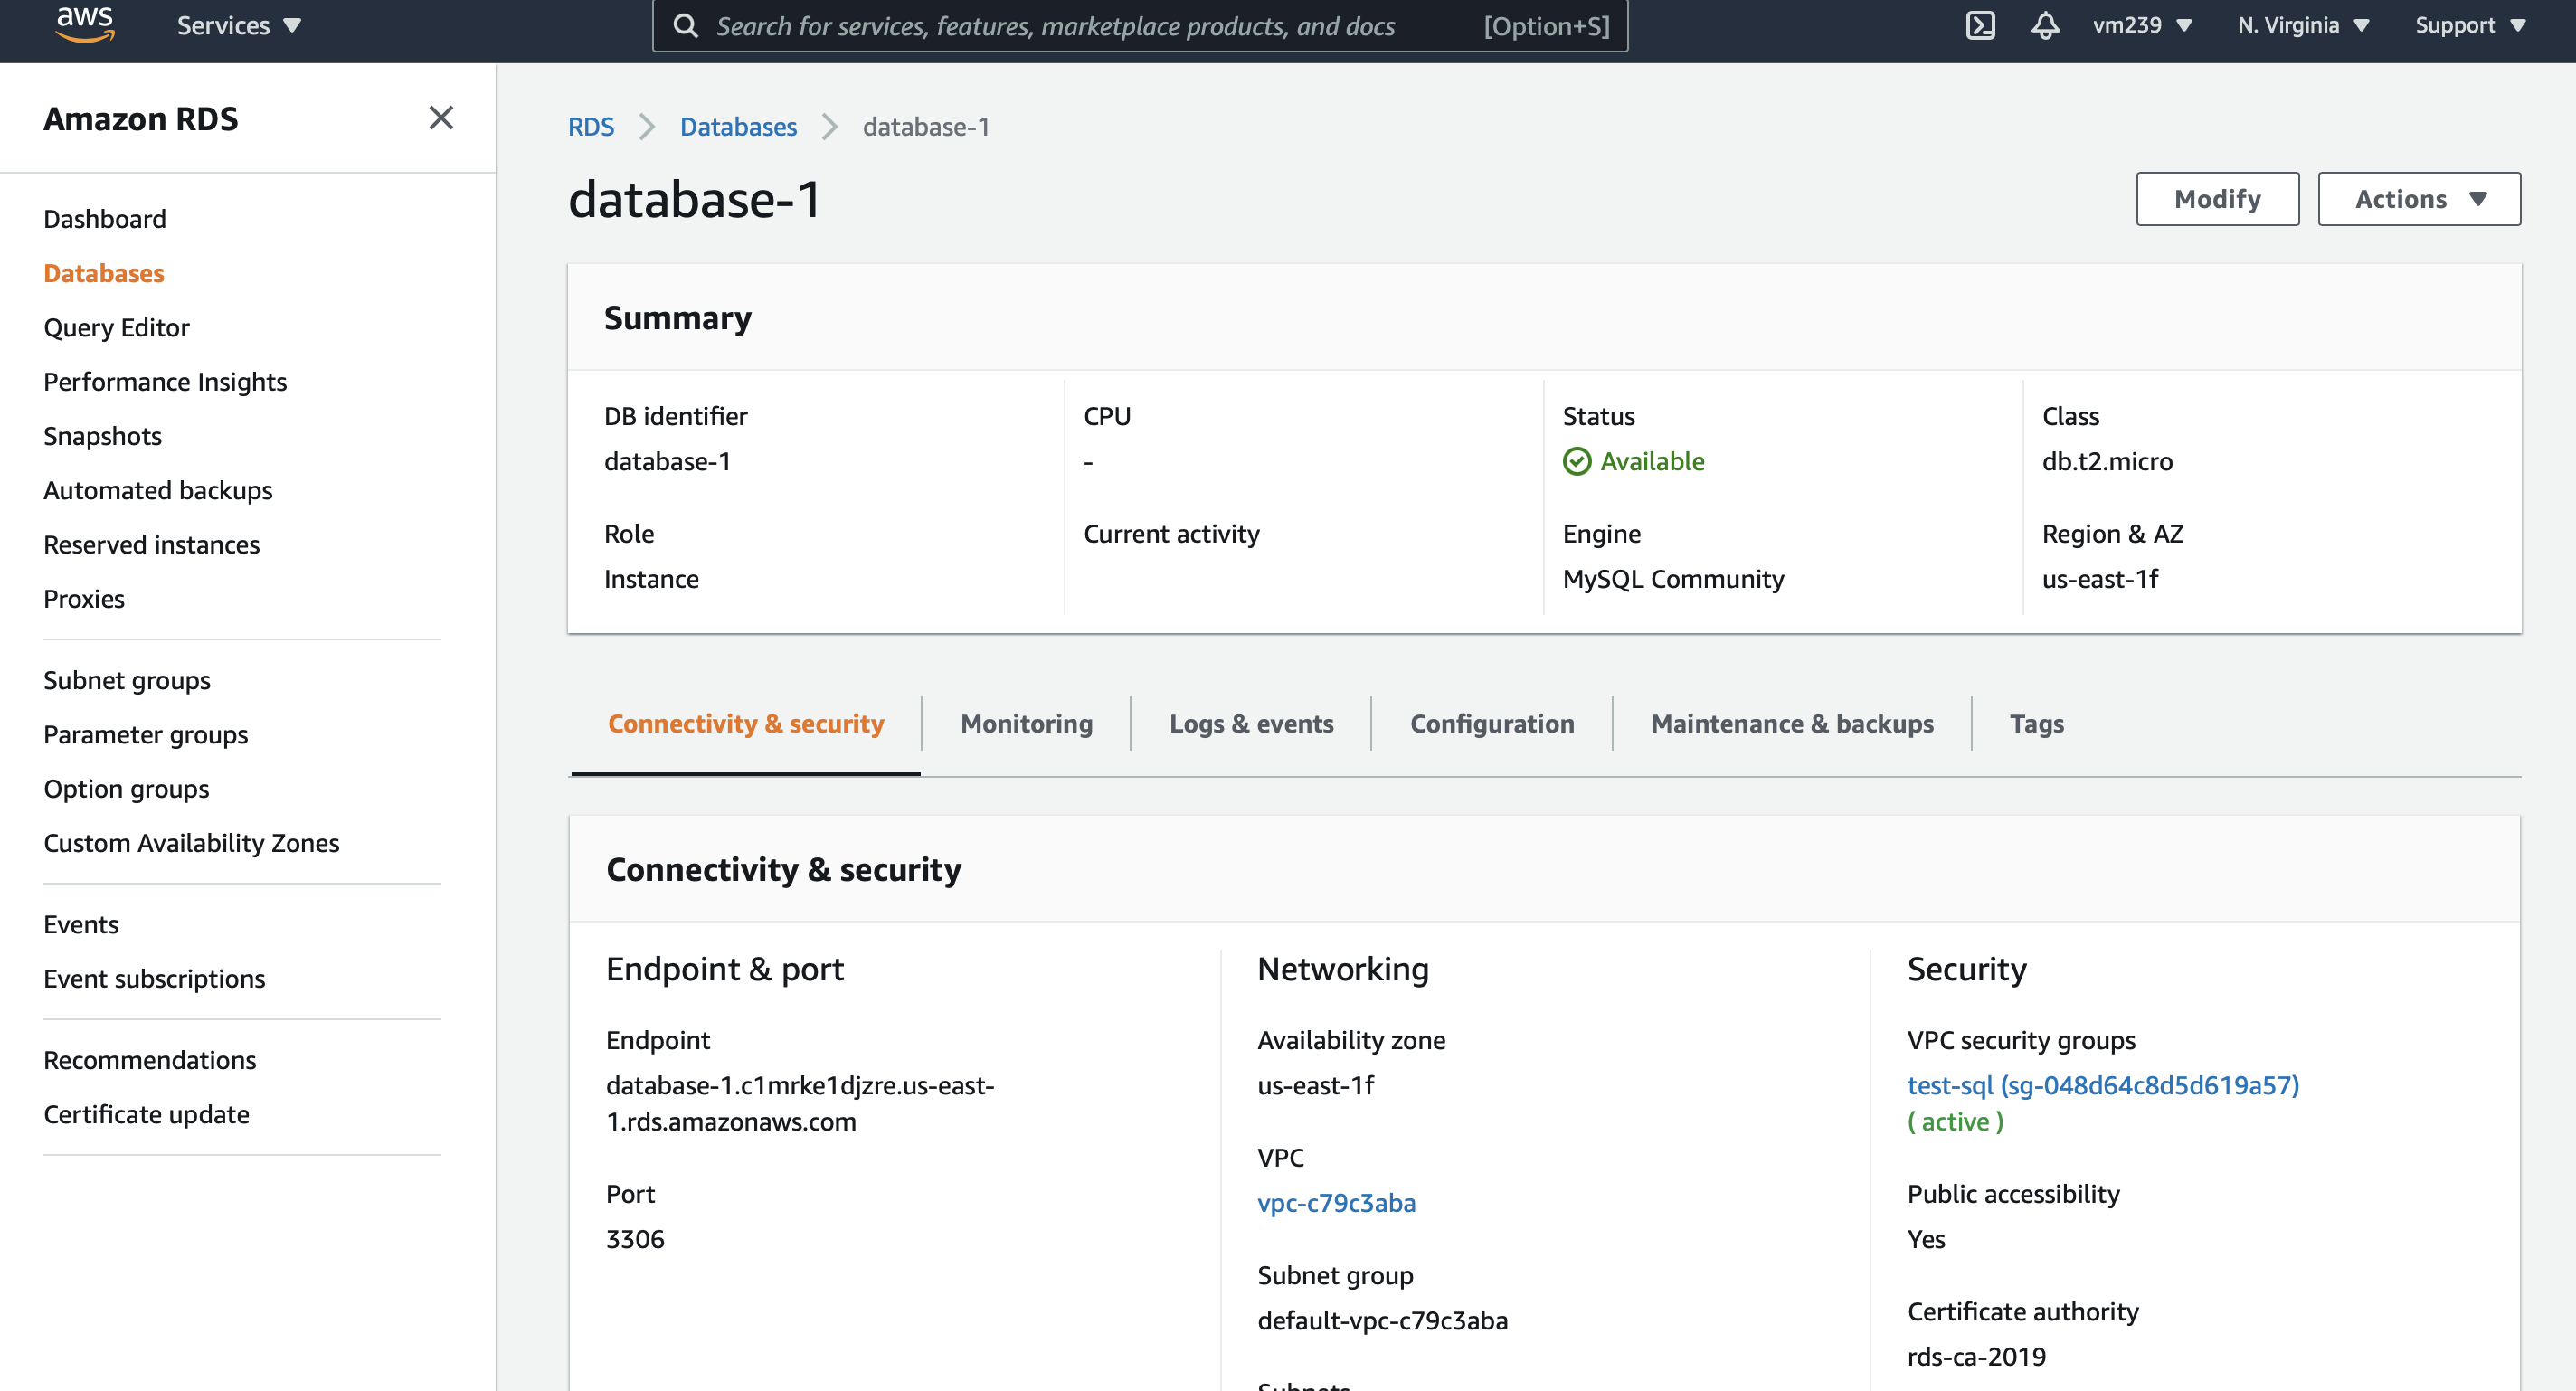
Task: Open the Maintenance & backups tab
Action: tap(1791, 723)
